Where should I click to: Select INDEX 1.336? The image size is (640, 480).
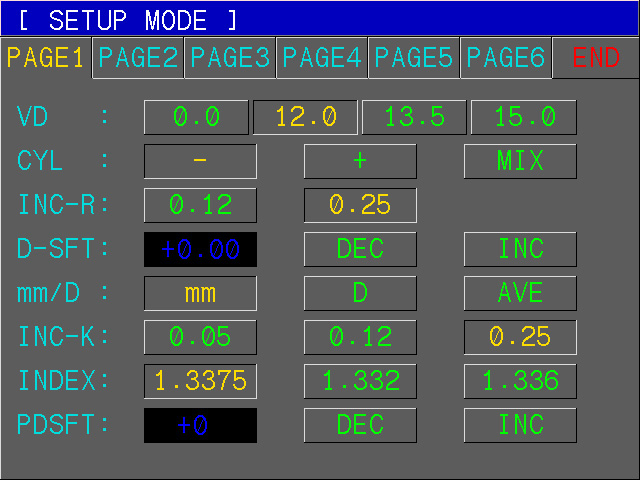tap(520, 382)
